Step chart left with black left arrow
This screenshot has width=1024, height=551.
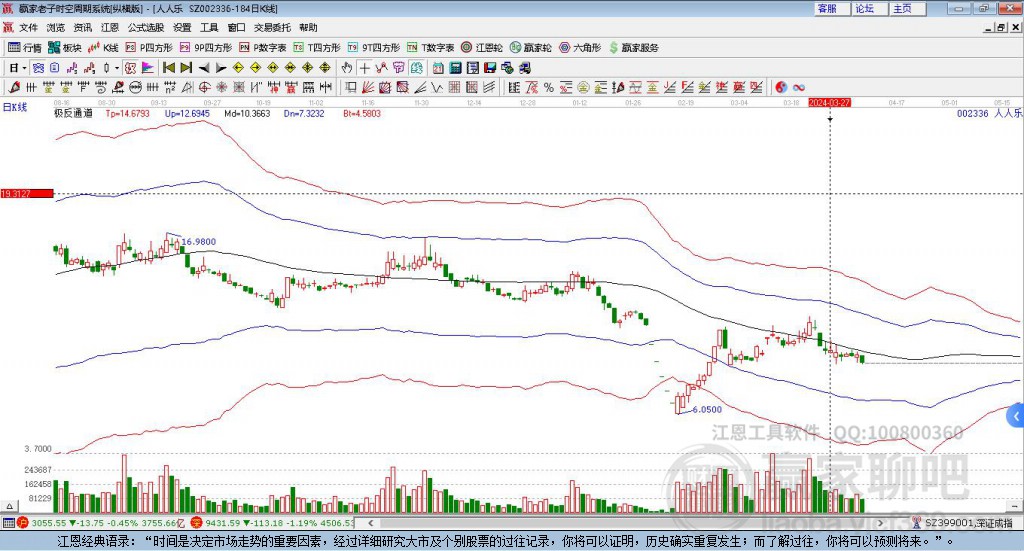pyautogui.click(x=204, y=68)
